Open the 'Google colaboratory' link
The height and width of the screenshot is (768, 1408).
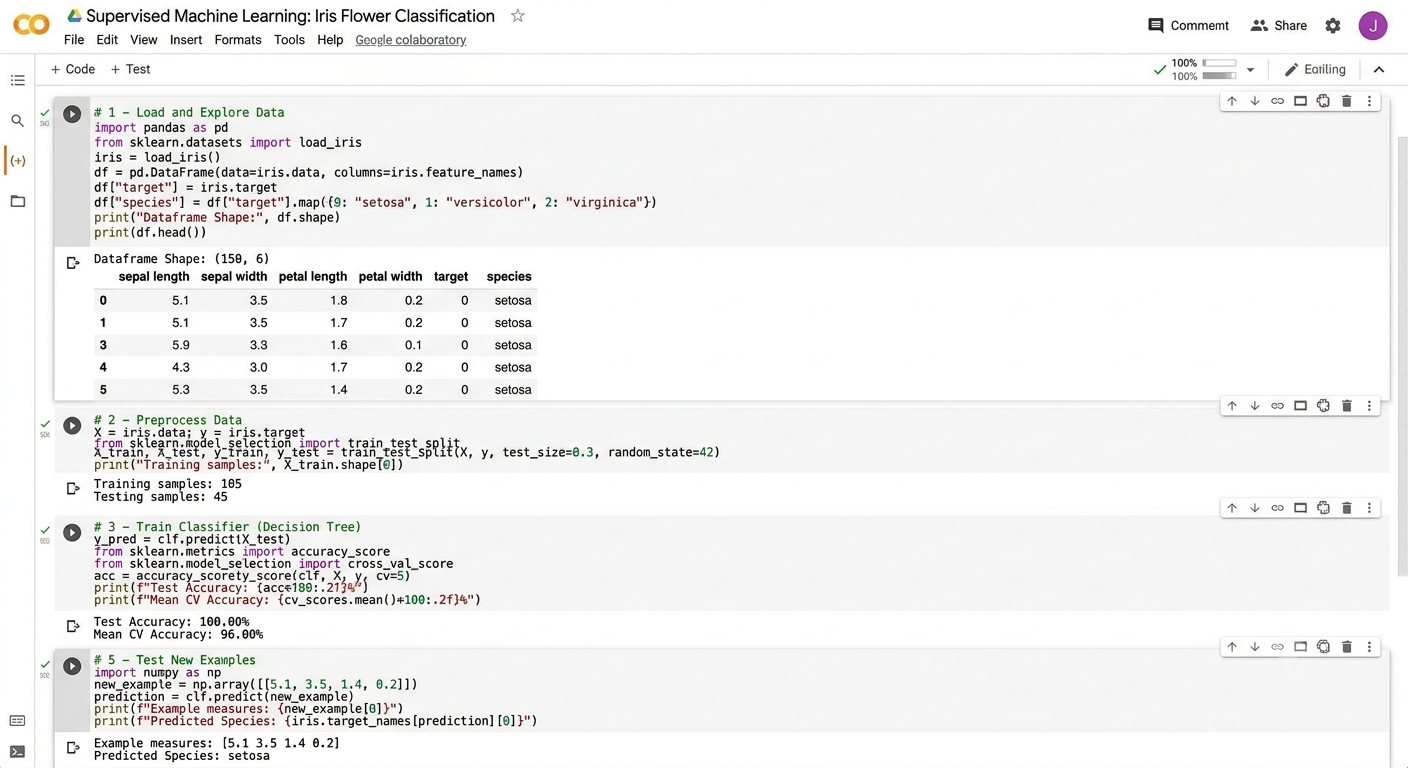[x=411, y=40]
